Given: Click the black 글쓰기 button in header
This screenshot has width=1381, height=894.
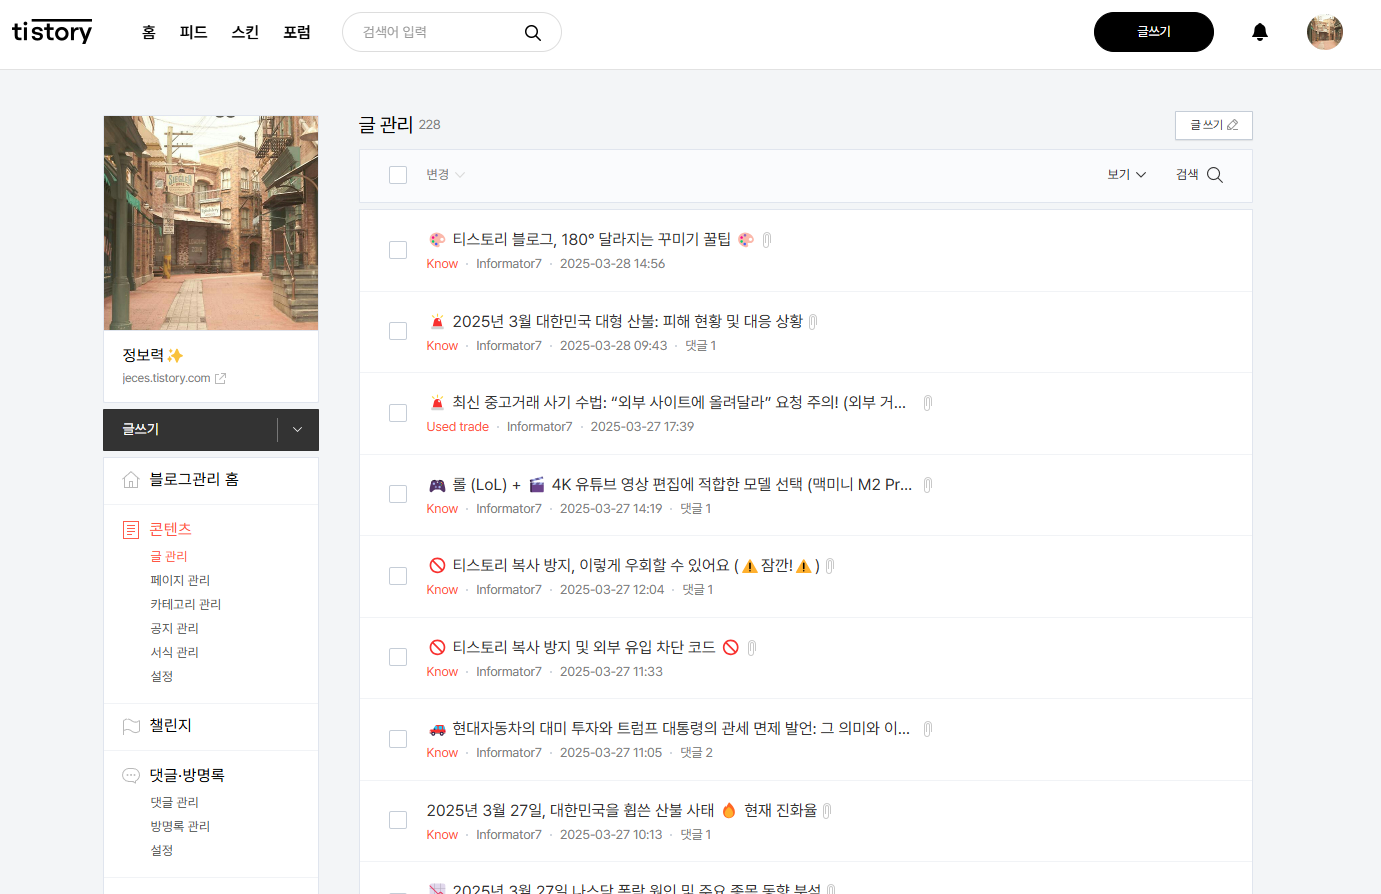Looking at the screenshot, I should tap(1154, 32).
